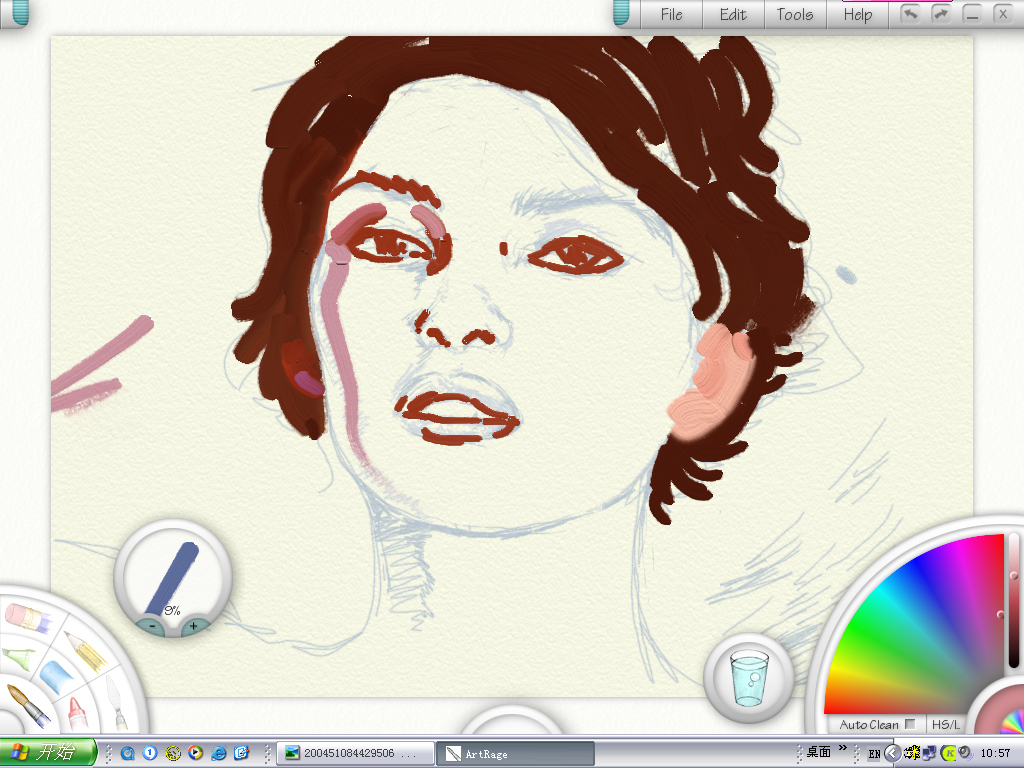The image size is (1024, 768).
Task: Decrease tool size with the minus button
Action: click(x=152, y=626)
